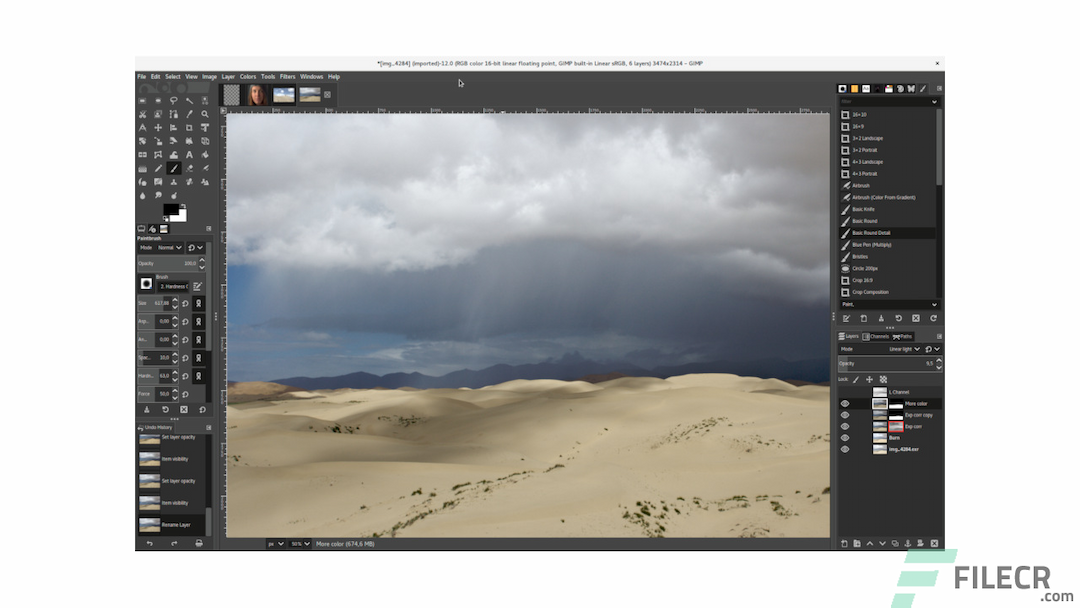This screenshot has height=608, width=1080.
Task: Hide the More color layer
Action: coord(844,403)
